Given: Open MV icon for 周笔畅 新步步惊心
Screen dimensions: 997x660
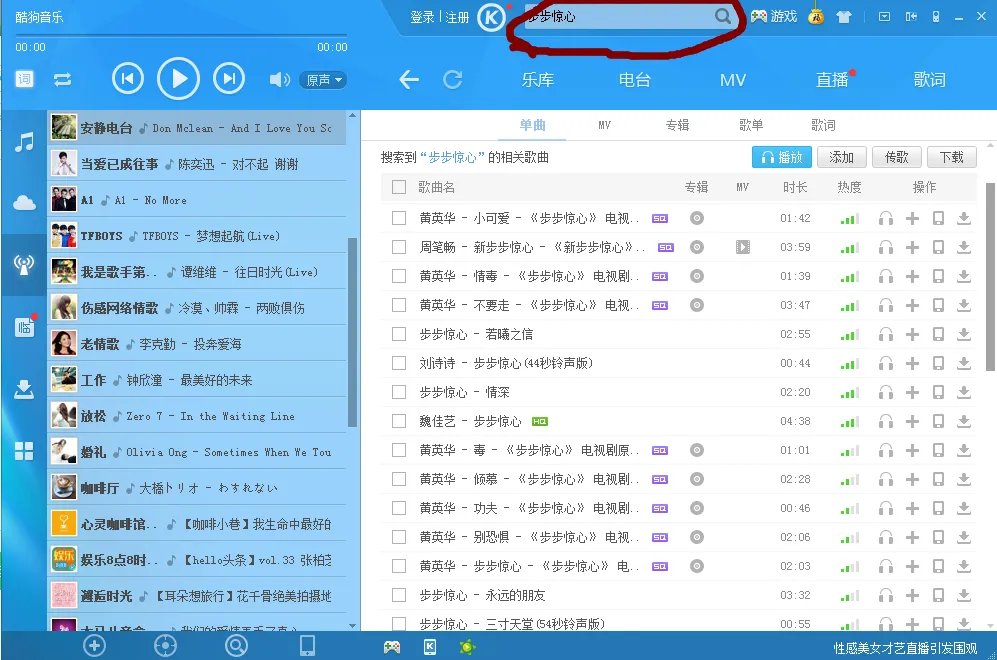Looking at the screenshot, I should pos(743,247).
